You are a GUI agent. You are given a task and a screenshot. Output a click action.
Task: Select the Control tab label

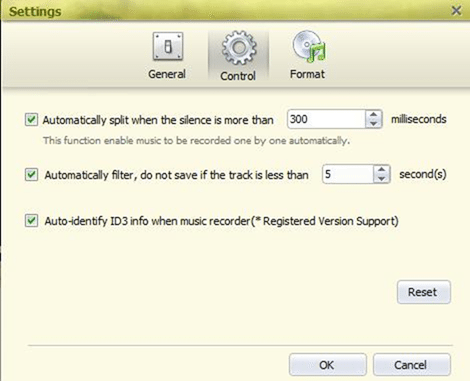point(238,76)
